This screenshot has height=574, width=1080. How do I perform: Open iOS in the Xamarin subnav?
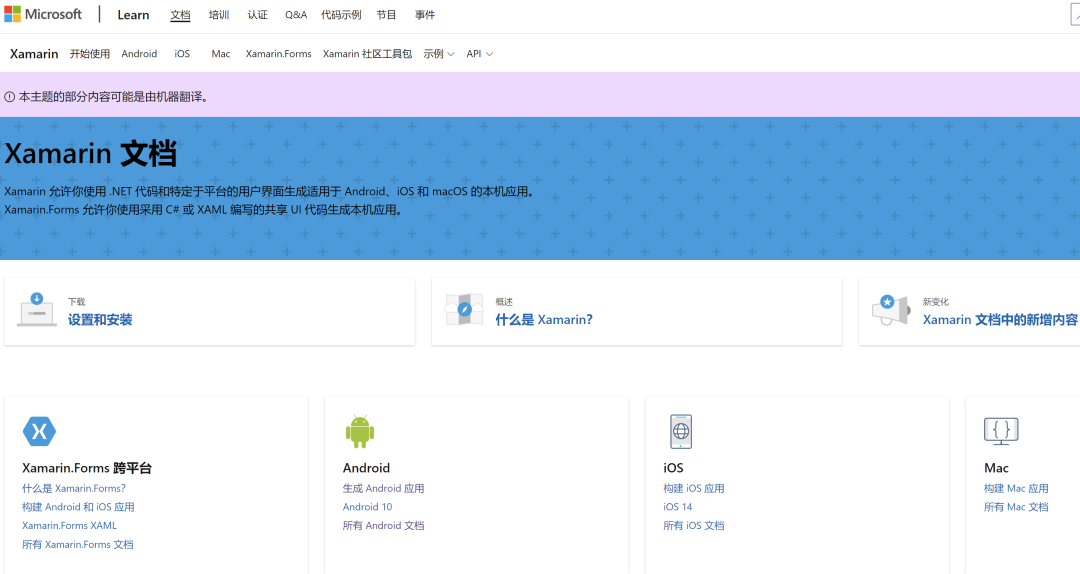182,54
